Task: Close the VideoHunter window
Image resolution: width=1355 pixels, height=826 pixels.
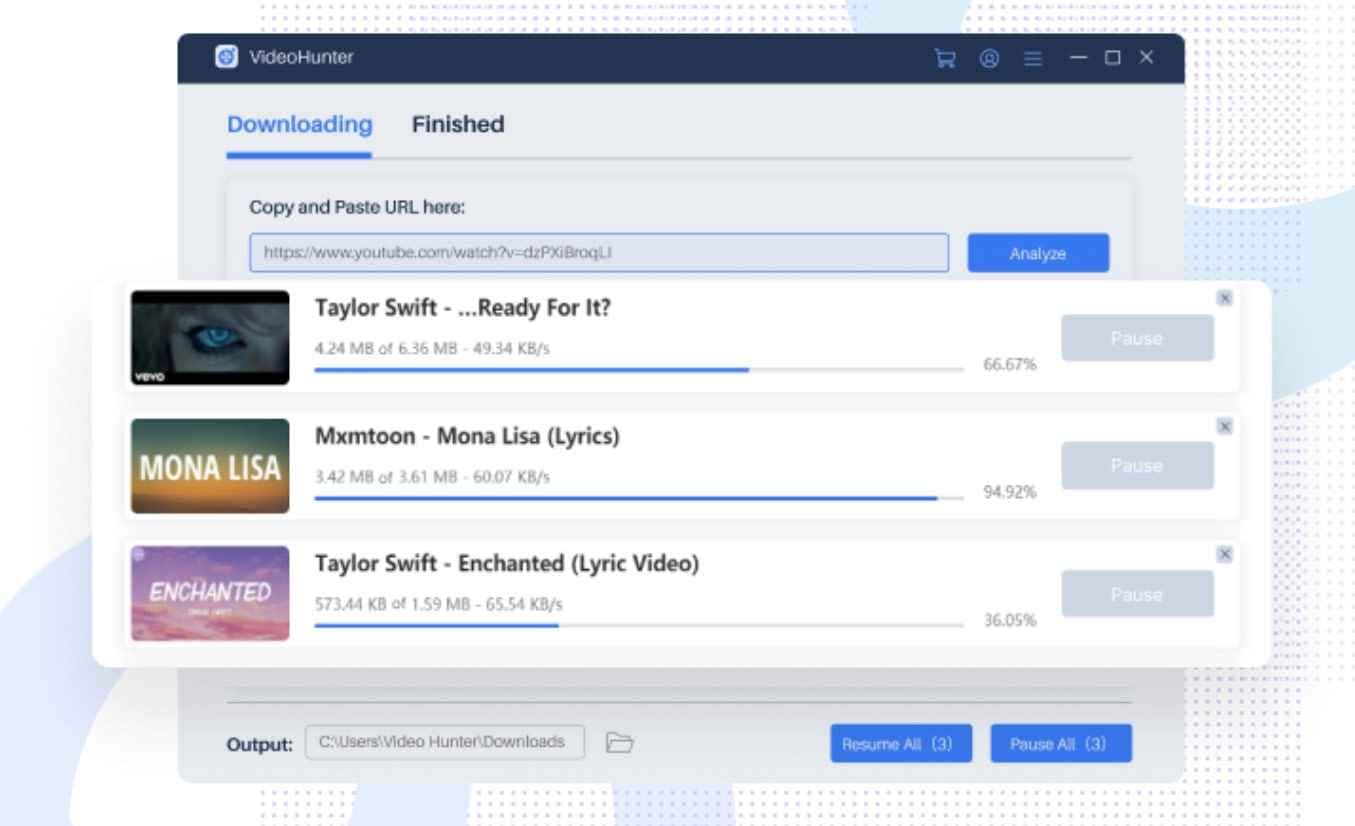Action: pyautogui.click(x=1146, y=58)
